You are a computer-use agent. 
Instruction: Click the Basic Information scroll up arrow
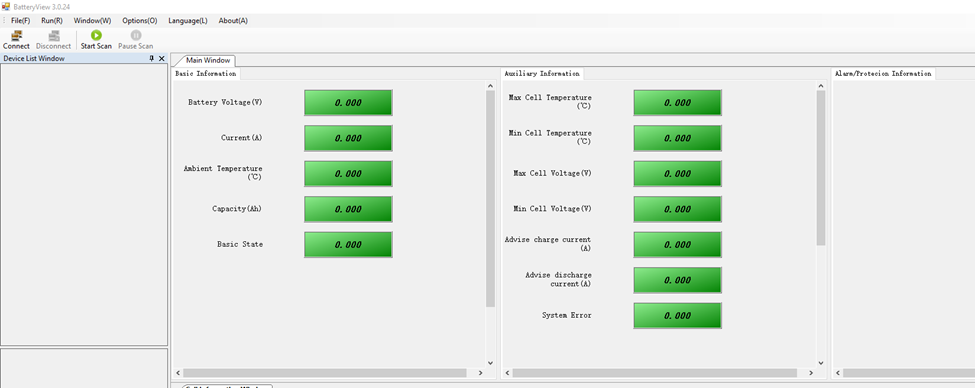click(x=490, y=86)
